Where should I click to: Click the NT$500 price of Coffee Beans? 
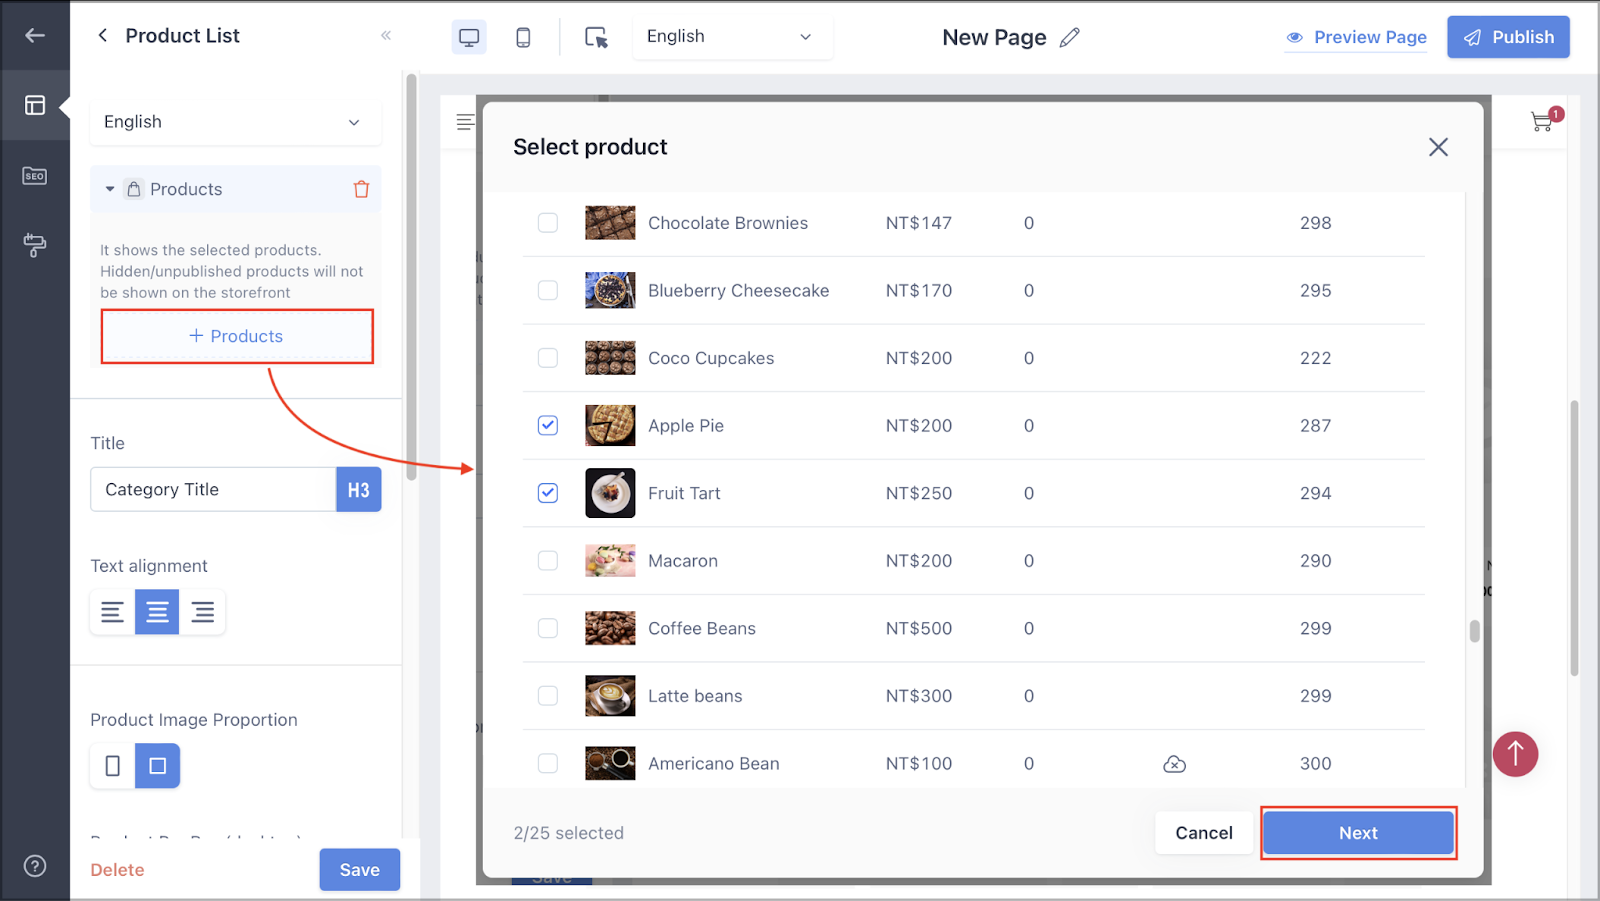tap(919, 628)
